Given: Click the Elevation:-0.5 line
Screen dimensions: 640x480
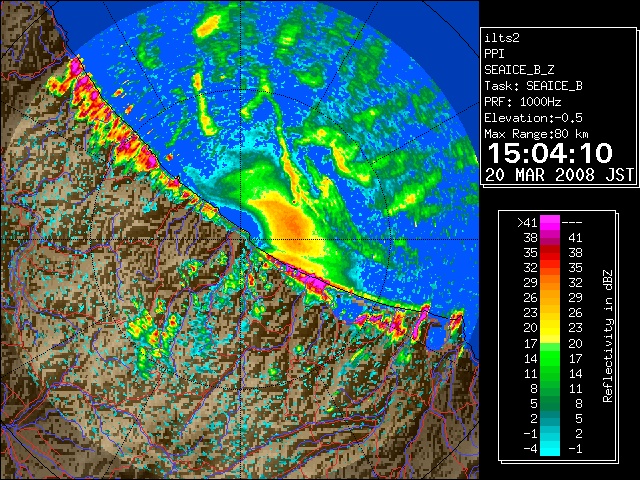Looking at the screenshot, I should click(533, 118).
